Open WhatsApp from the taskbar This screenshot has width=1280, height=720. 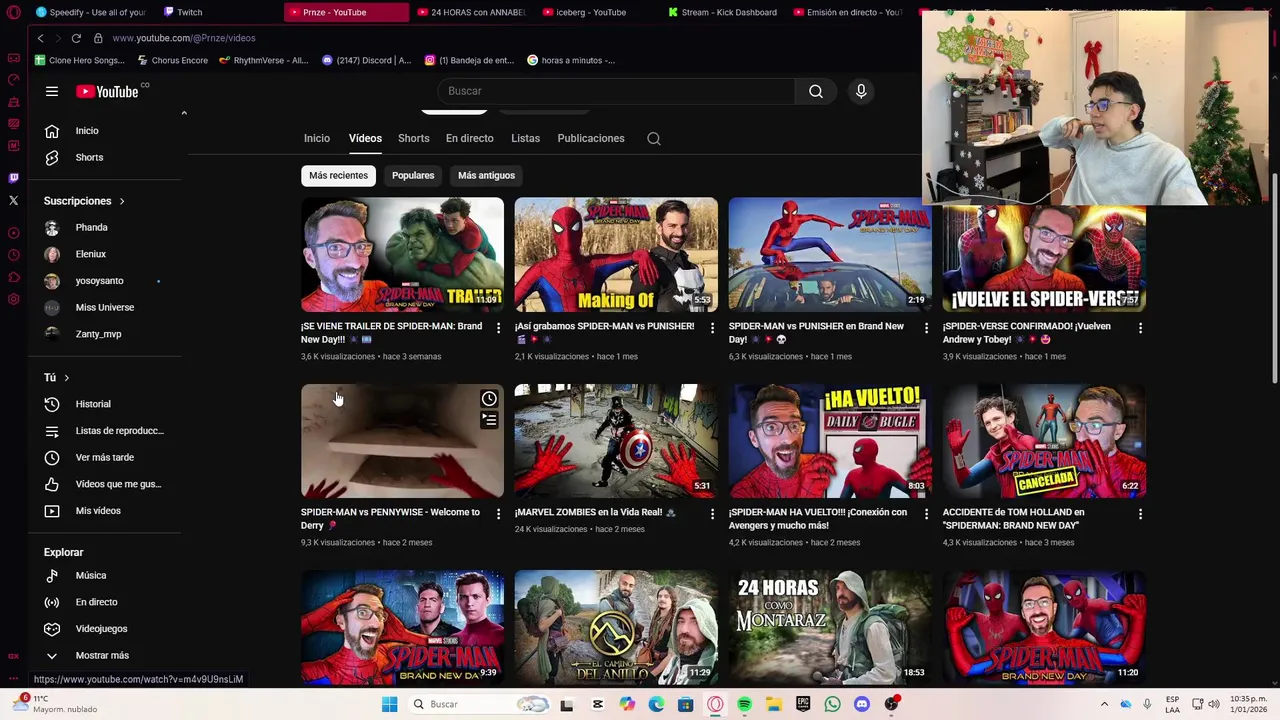[x=832, y=704]
